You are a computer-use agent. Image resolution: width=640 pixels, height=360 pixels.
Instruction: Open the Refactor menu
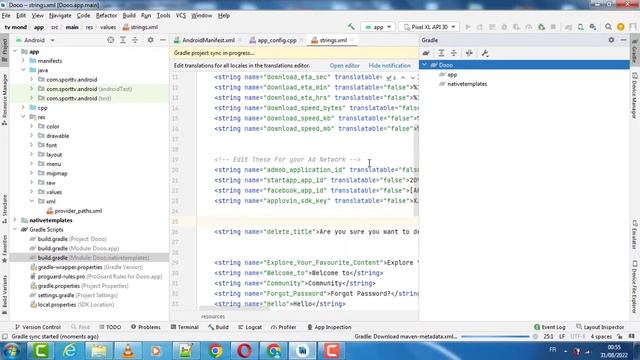click(106, 16)
